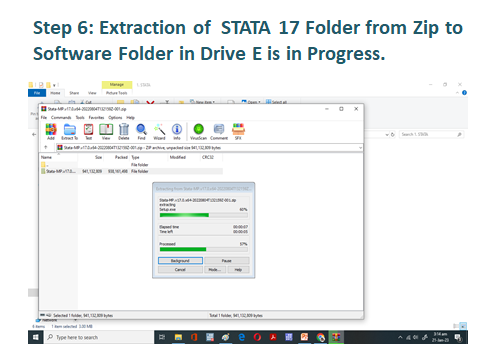Click the SFX archive icon
Viewport: 480px width, 360px height.
coord(238,131)
